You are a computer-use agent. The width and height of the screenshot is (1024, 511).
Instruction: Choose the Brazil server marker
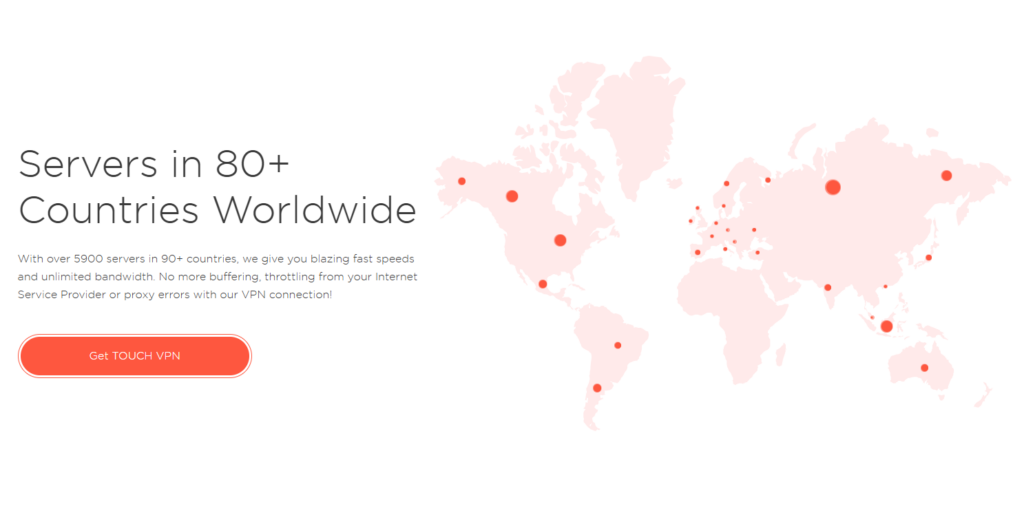[618, 346]
